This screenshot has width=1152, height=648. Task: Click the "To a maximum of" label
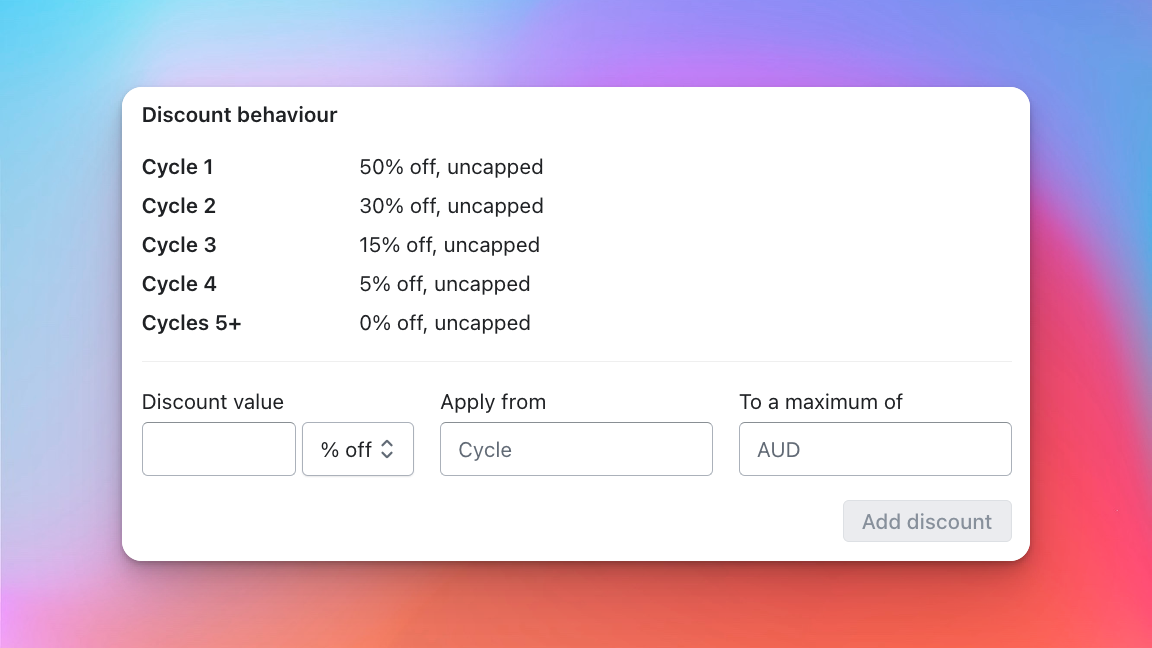pos(821,402)
